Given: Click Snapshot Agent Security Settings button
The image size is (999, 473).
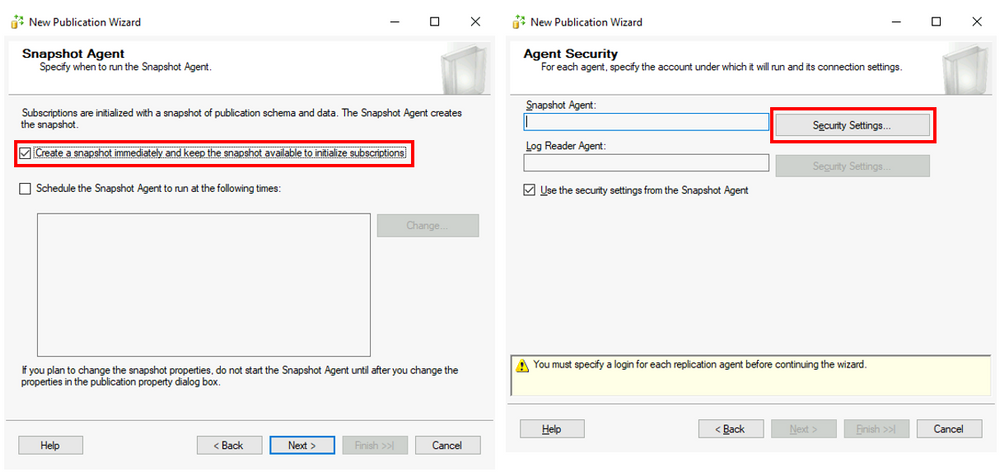Looking at the screenshot, I should pyautogui.click(x=851, y=125).
